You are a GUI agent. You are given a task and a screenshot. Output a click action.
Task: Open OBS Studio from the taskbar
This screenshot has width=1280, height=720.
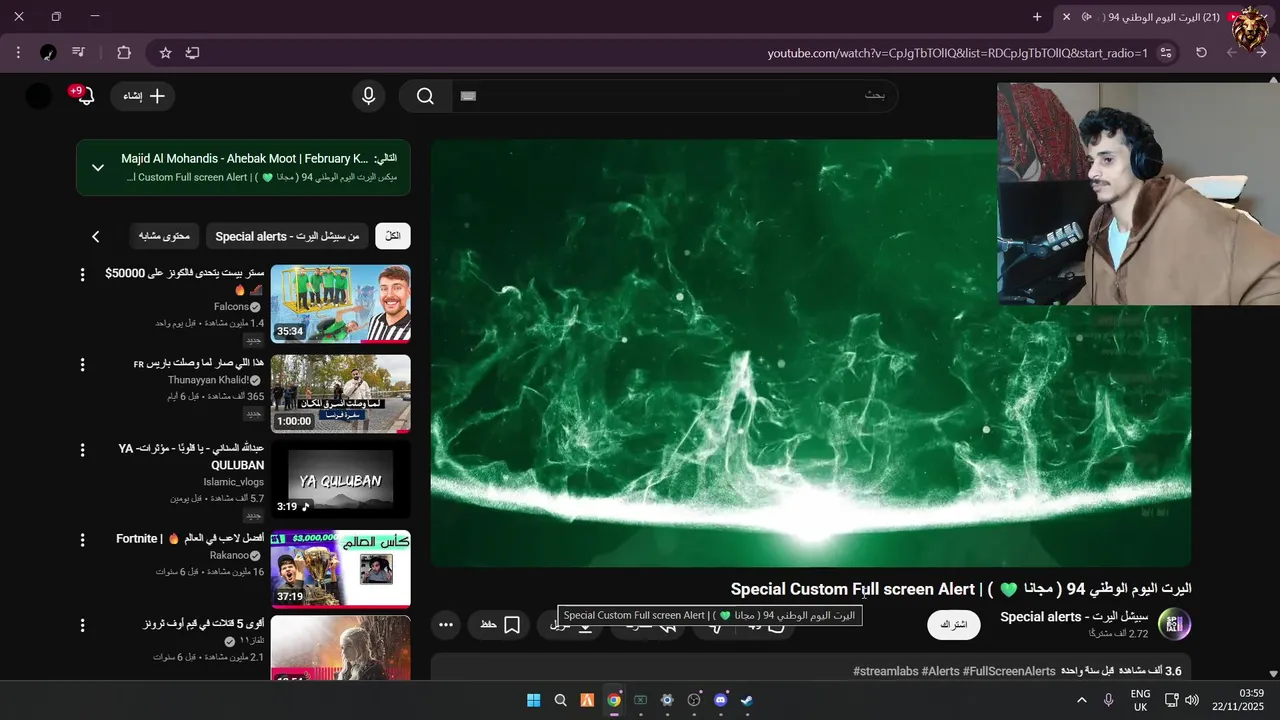point(694,700)
